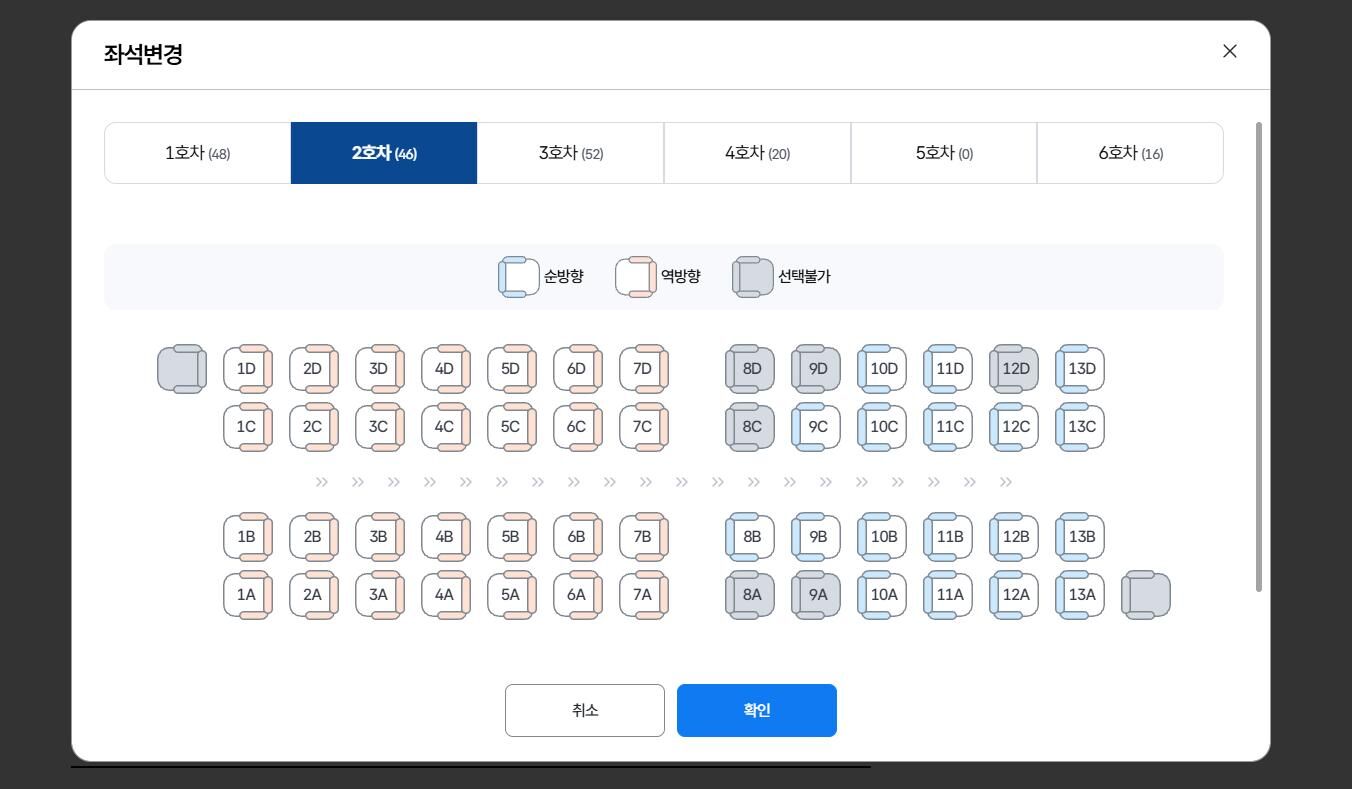Choose seat 13B
This screenshot has width=1352, height=789.
pos(1080,537)
